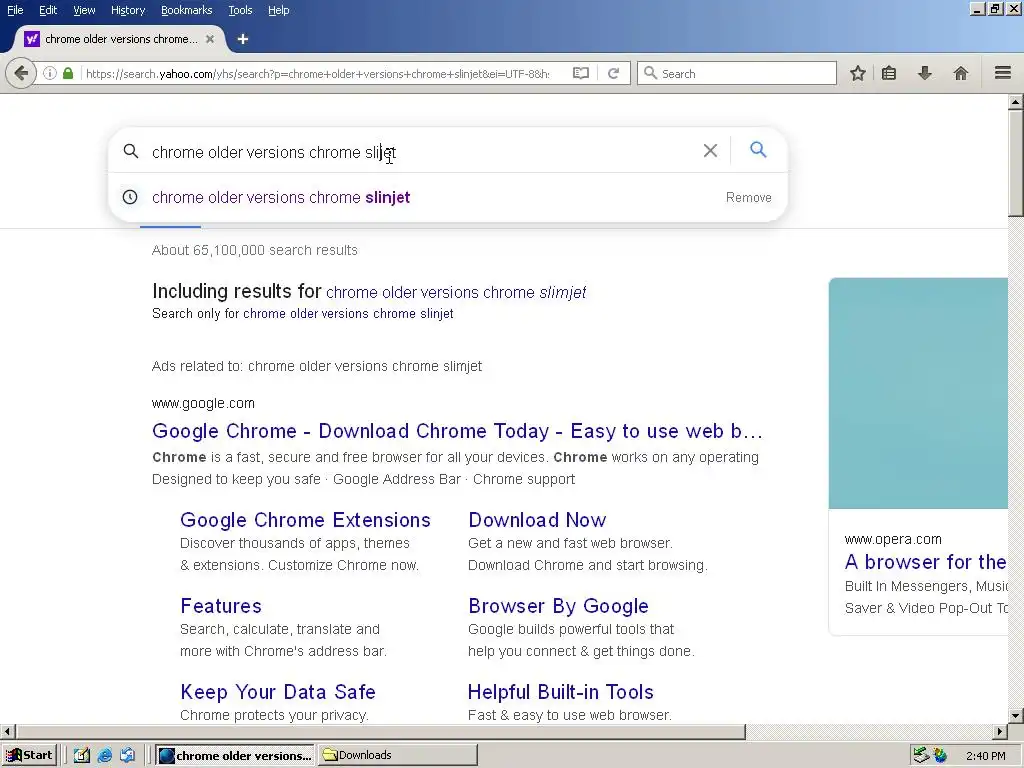Bookmark this page with the star icon
The image size is (1024, 768).
[x=857, y=73]
